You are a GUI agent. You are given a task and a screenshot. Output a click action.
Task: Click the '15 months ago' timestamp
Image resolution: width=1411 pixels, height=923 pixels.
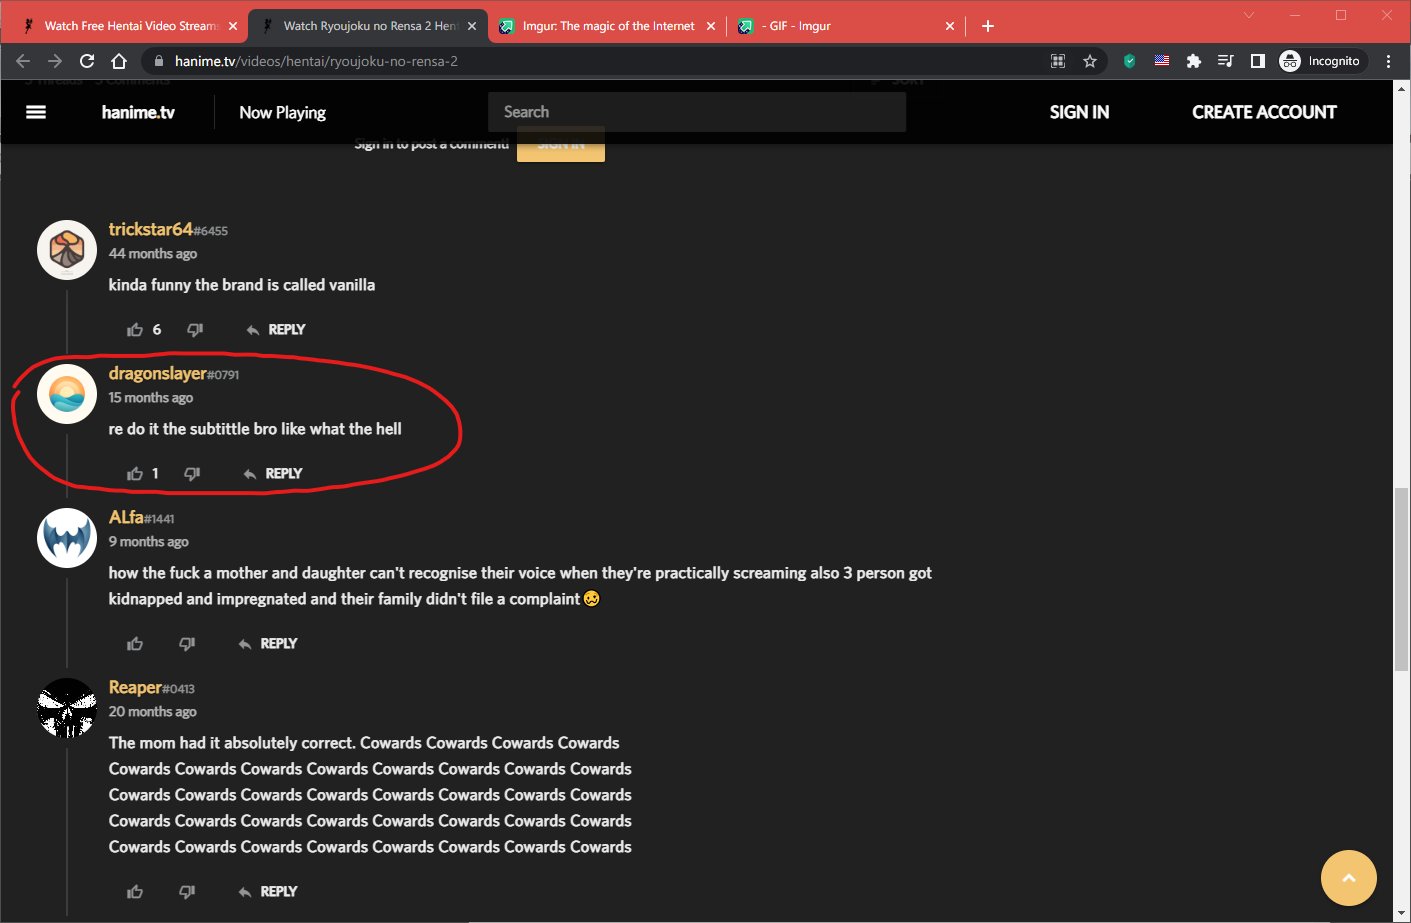[x=151, y=398]
